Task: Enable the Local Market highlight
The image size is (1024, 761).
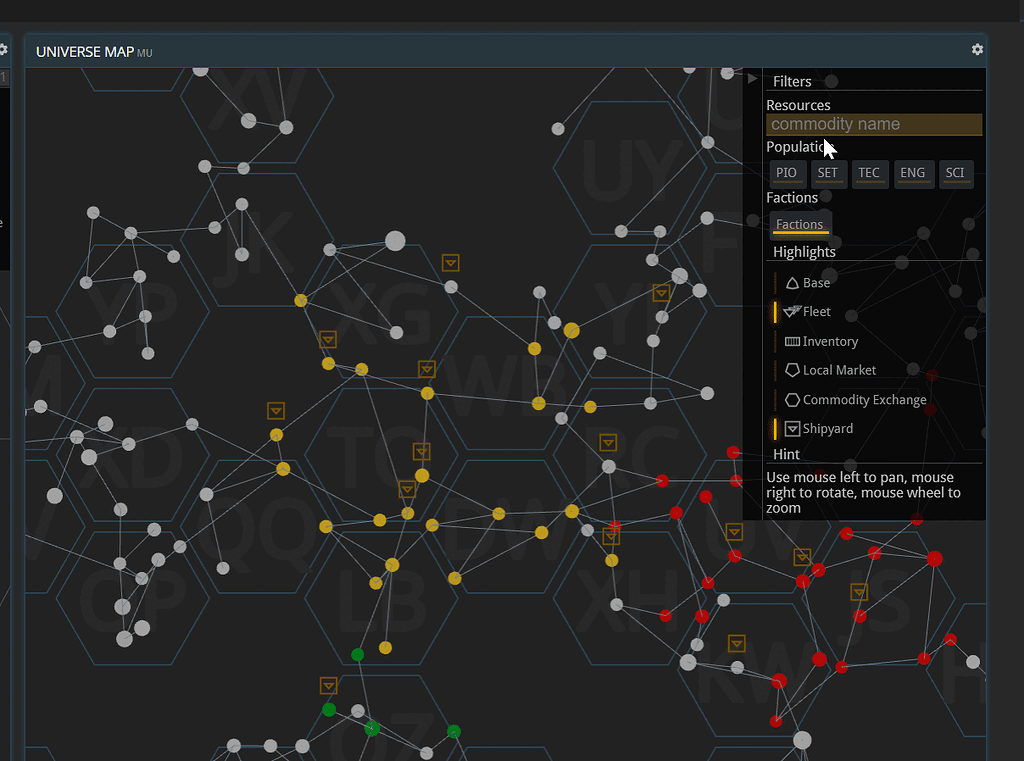Action: (x=830, y=370)
